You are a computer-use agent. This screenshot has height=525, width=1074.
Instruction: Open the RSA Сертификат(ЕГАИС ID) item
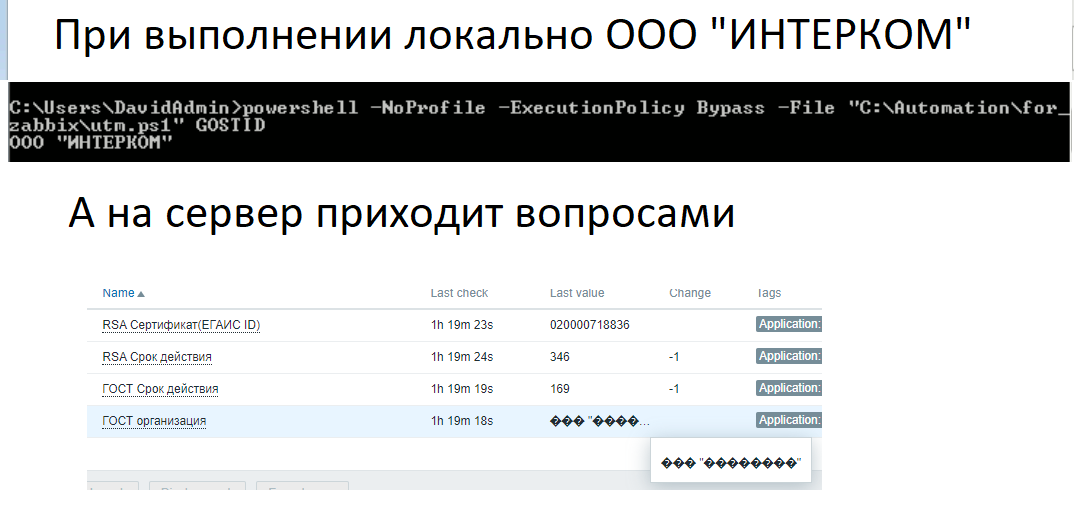point(181,325)
